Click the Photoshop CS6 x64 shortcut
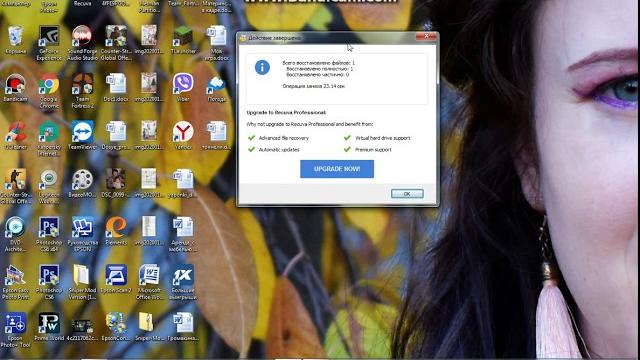This screenshot has height=360, width=640. coord(49,233)
